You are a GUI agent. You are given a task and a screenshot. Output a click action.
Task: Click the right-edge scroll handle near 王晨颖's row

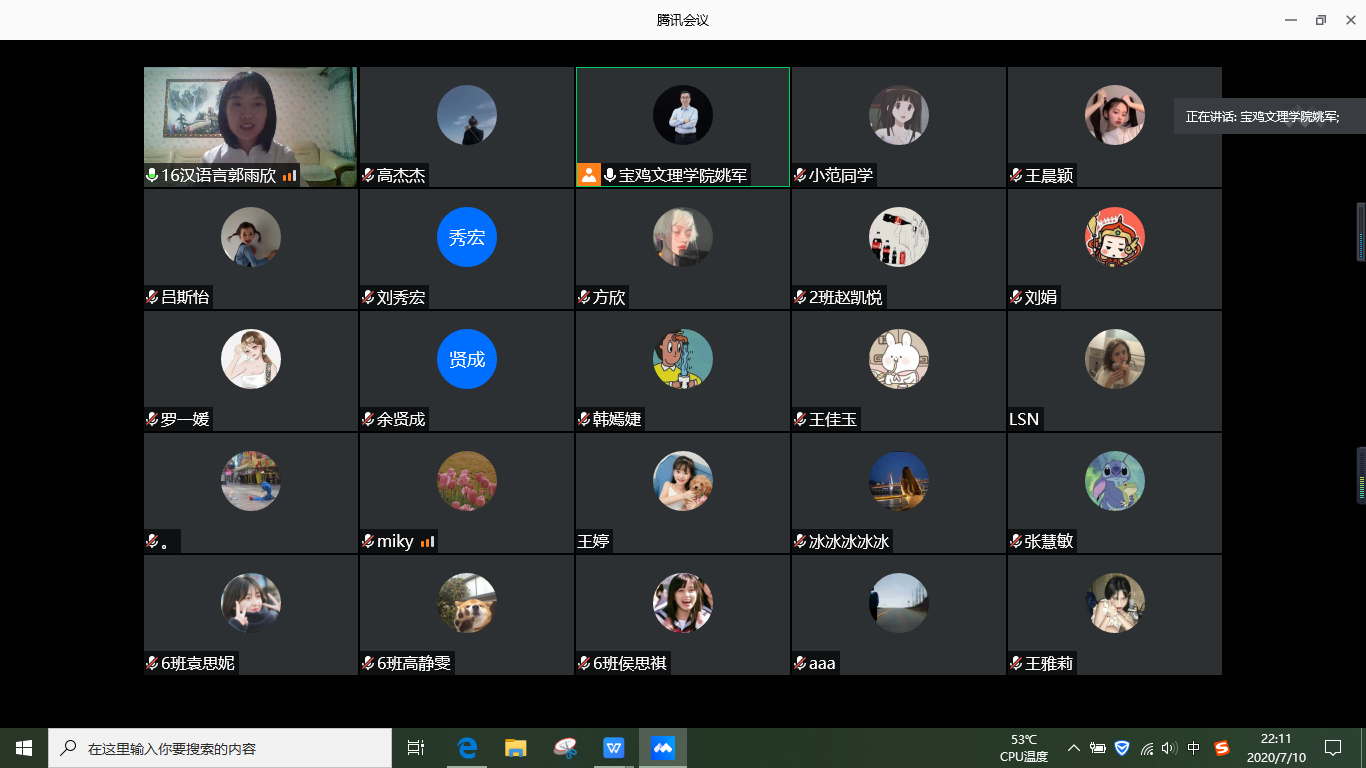[x=1360, y=232]
